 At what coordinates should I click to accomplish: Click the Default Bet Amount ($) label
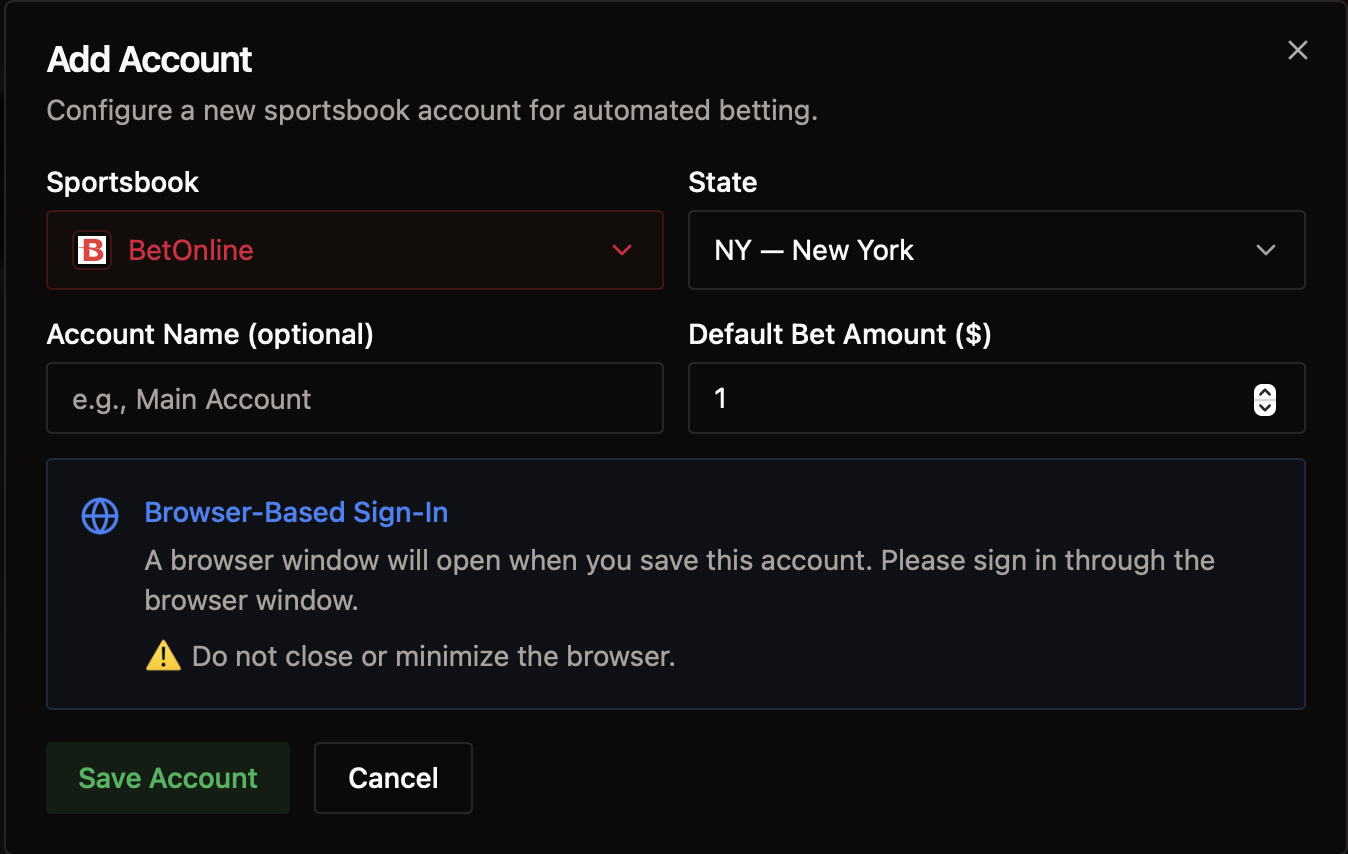click(840, 334)
